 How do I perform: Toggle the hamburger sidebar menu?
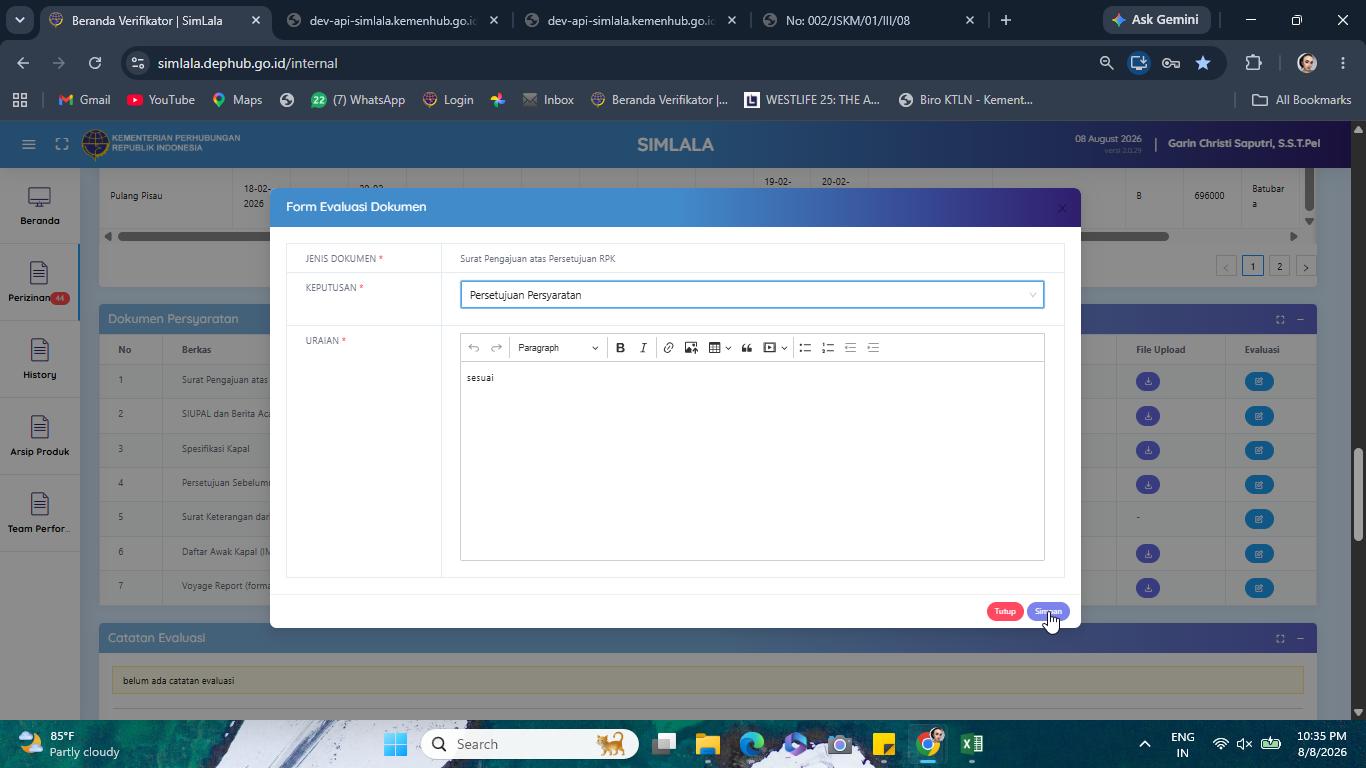[x=29, y=145]
